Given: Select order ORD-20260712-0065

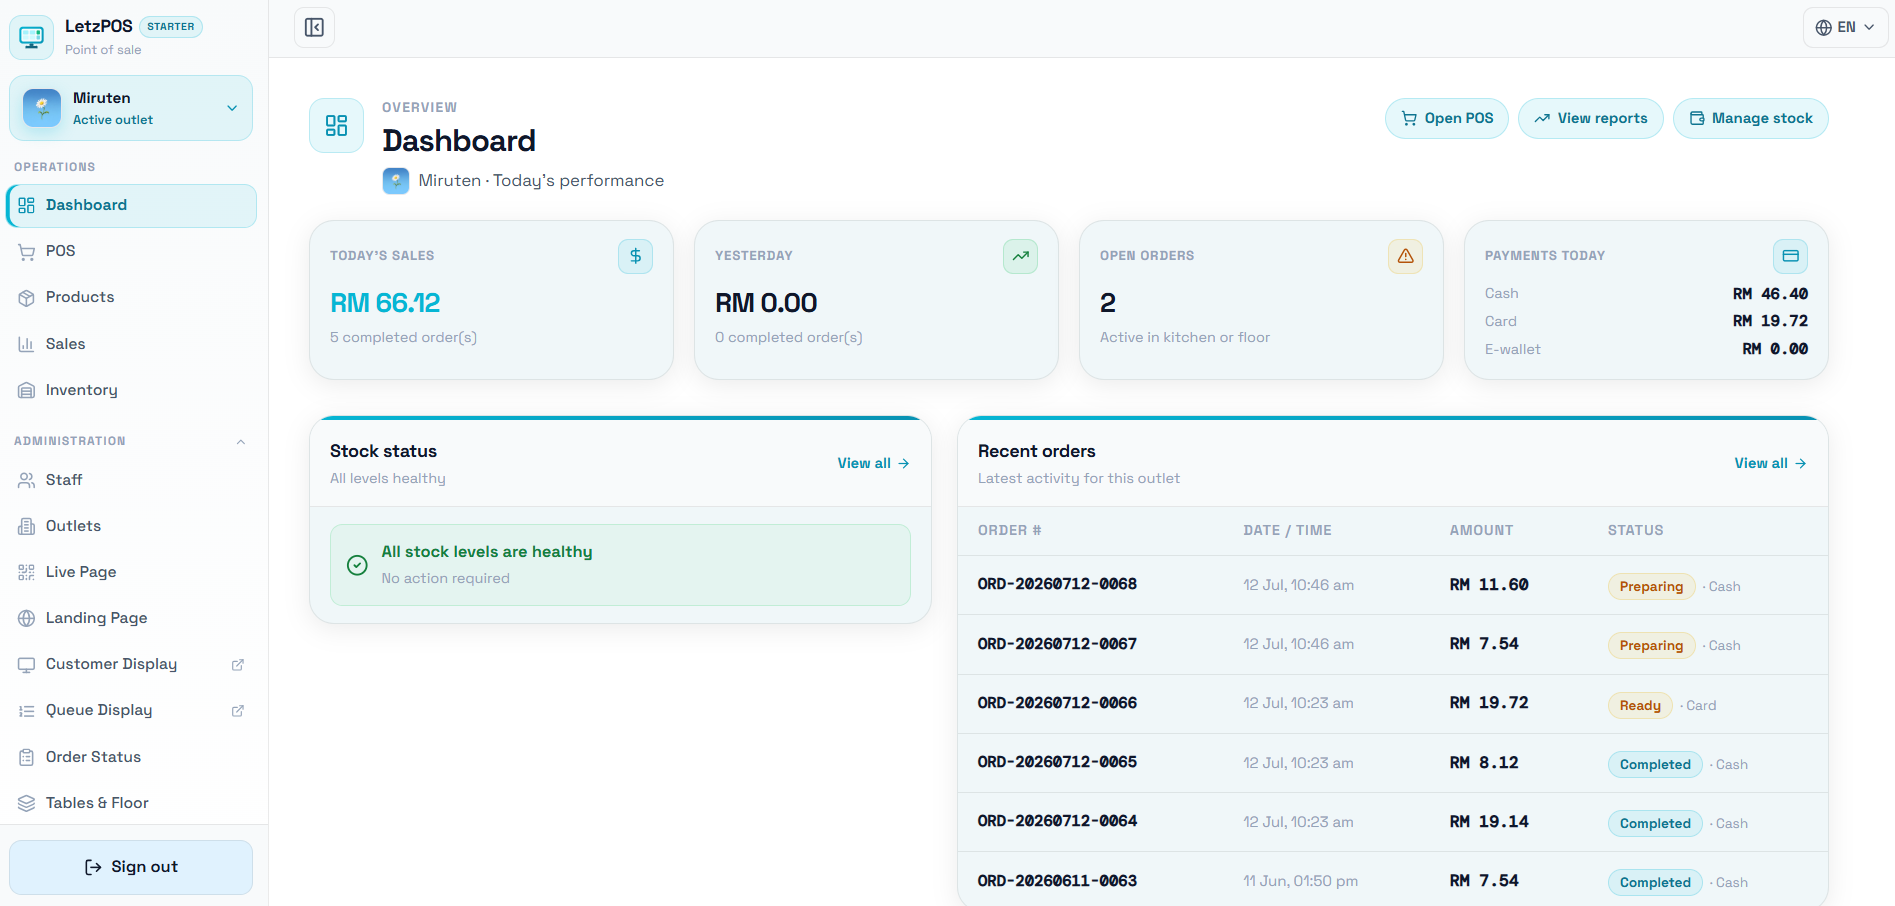Looking at the screenshot, I should point(1393,763).
